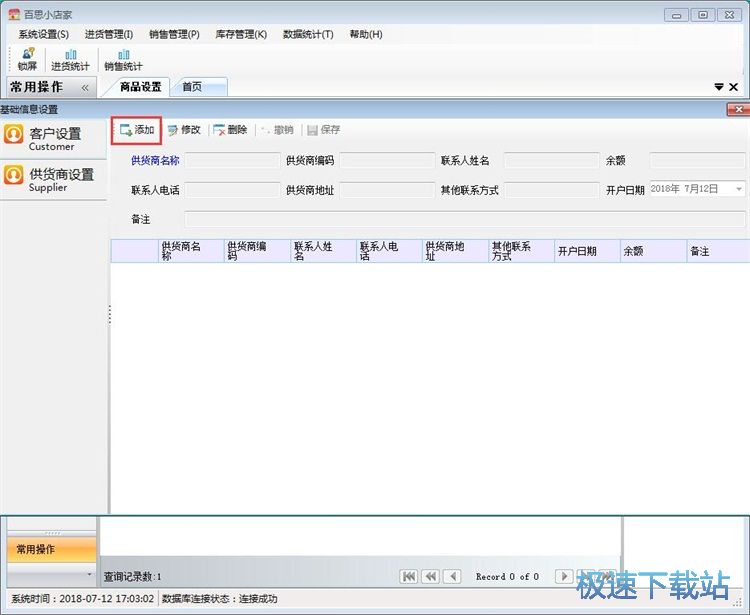Focus the 供货商编码 input field
The image size is (750, 615).
click(387, 160)
